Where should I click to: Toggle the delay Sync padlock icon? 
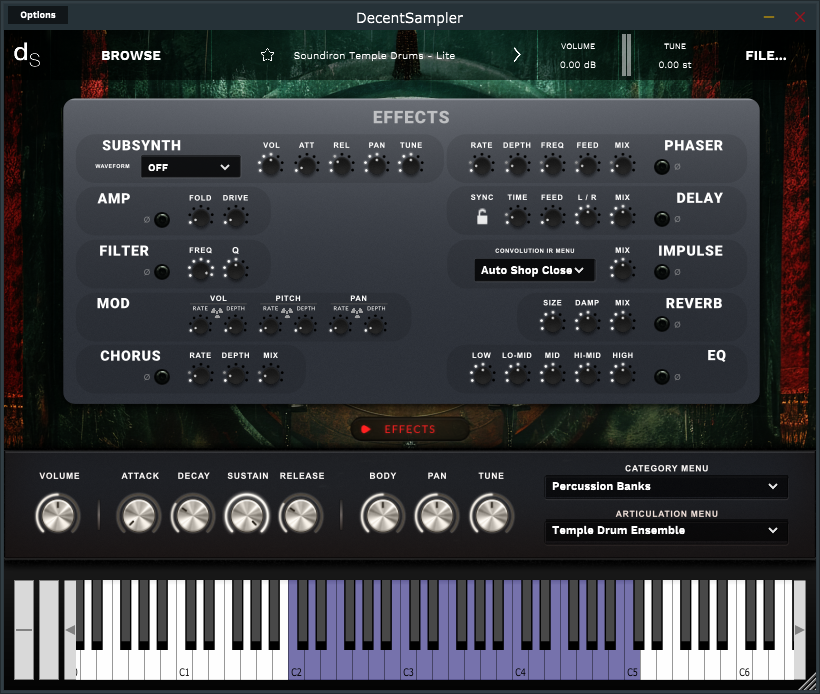click(482, 217)
